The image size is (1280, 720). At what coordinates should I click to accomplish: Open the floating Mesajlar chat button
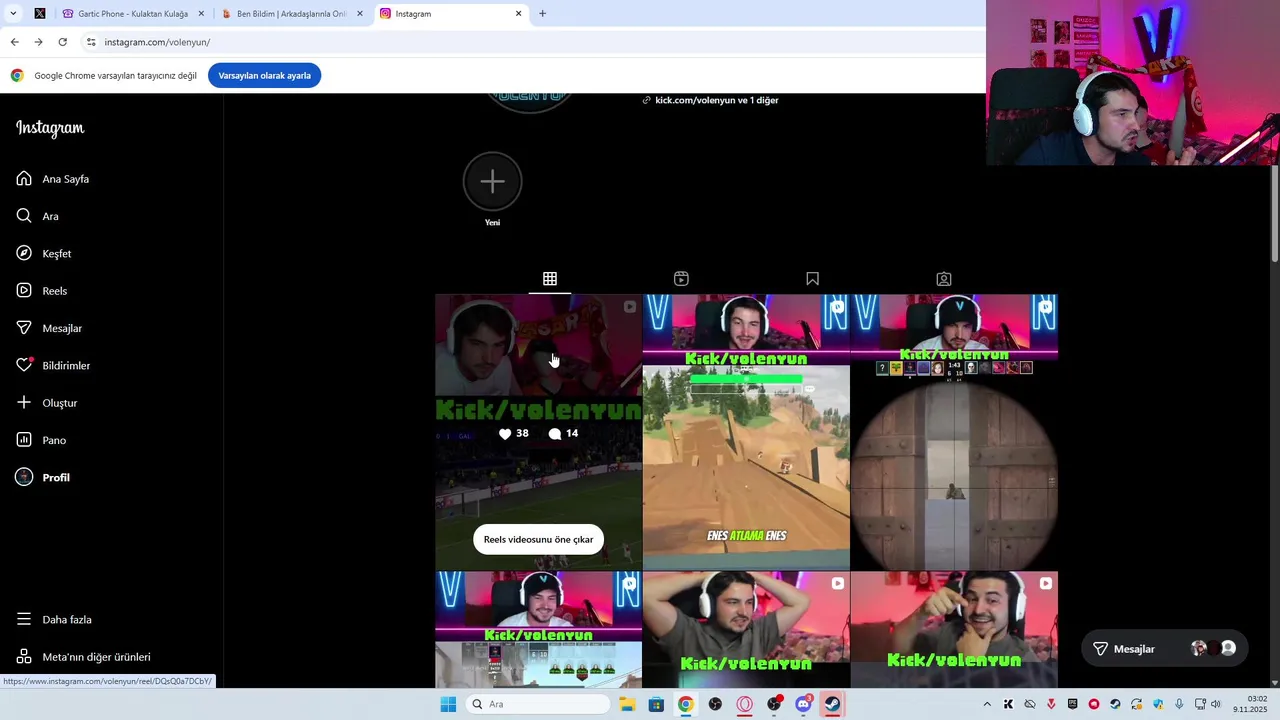[1165, 649]
